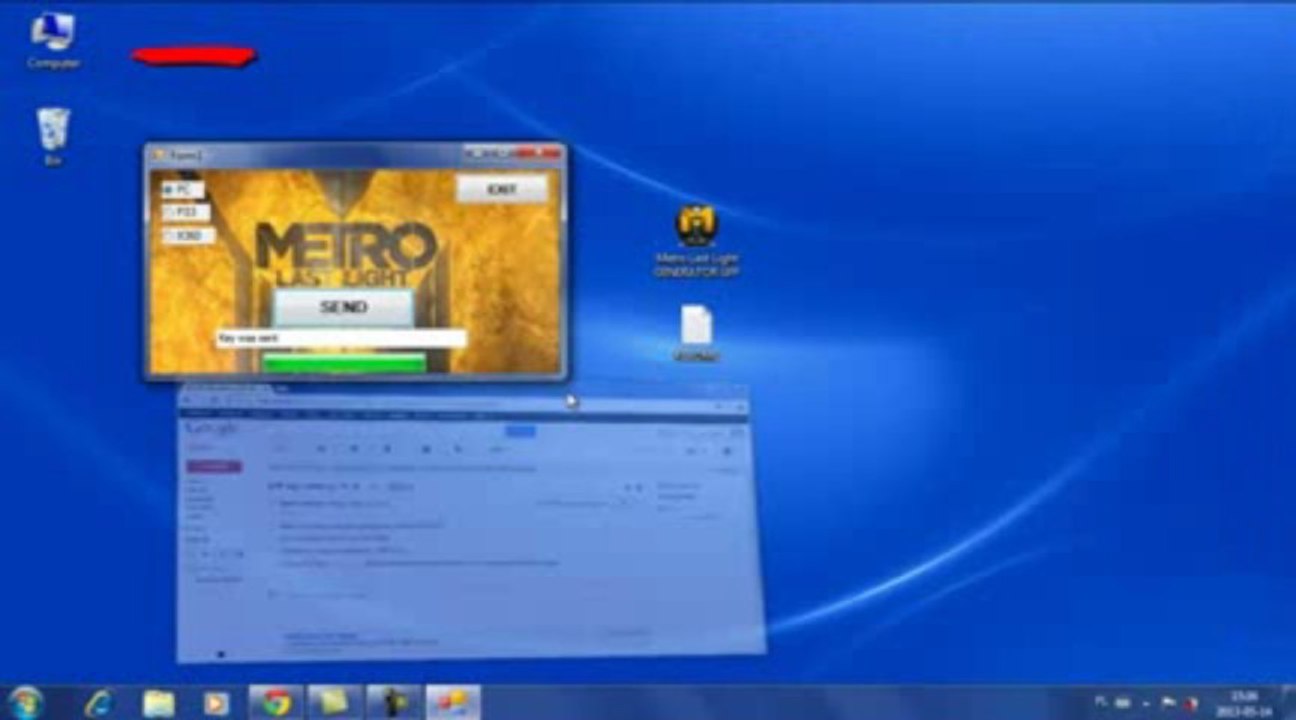Click the green progress bar

[343, 363]
